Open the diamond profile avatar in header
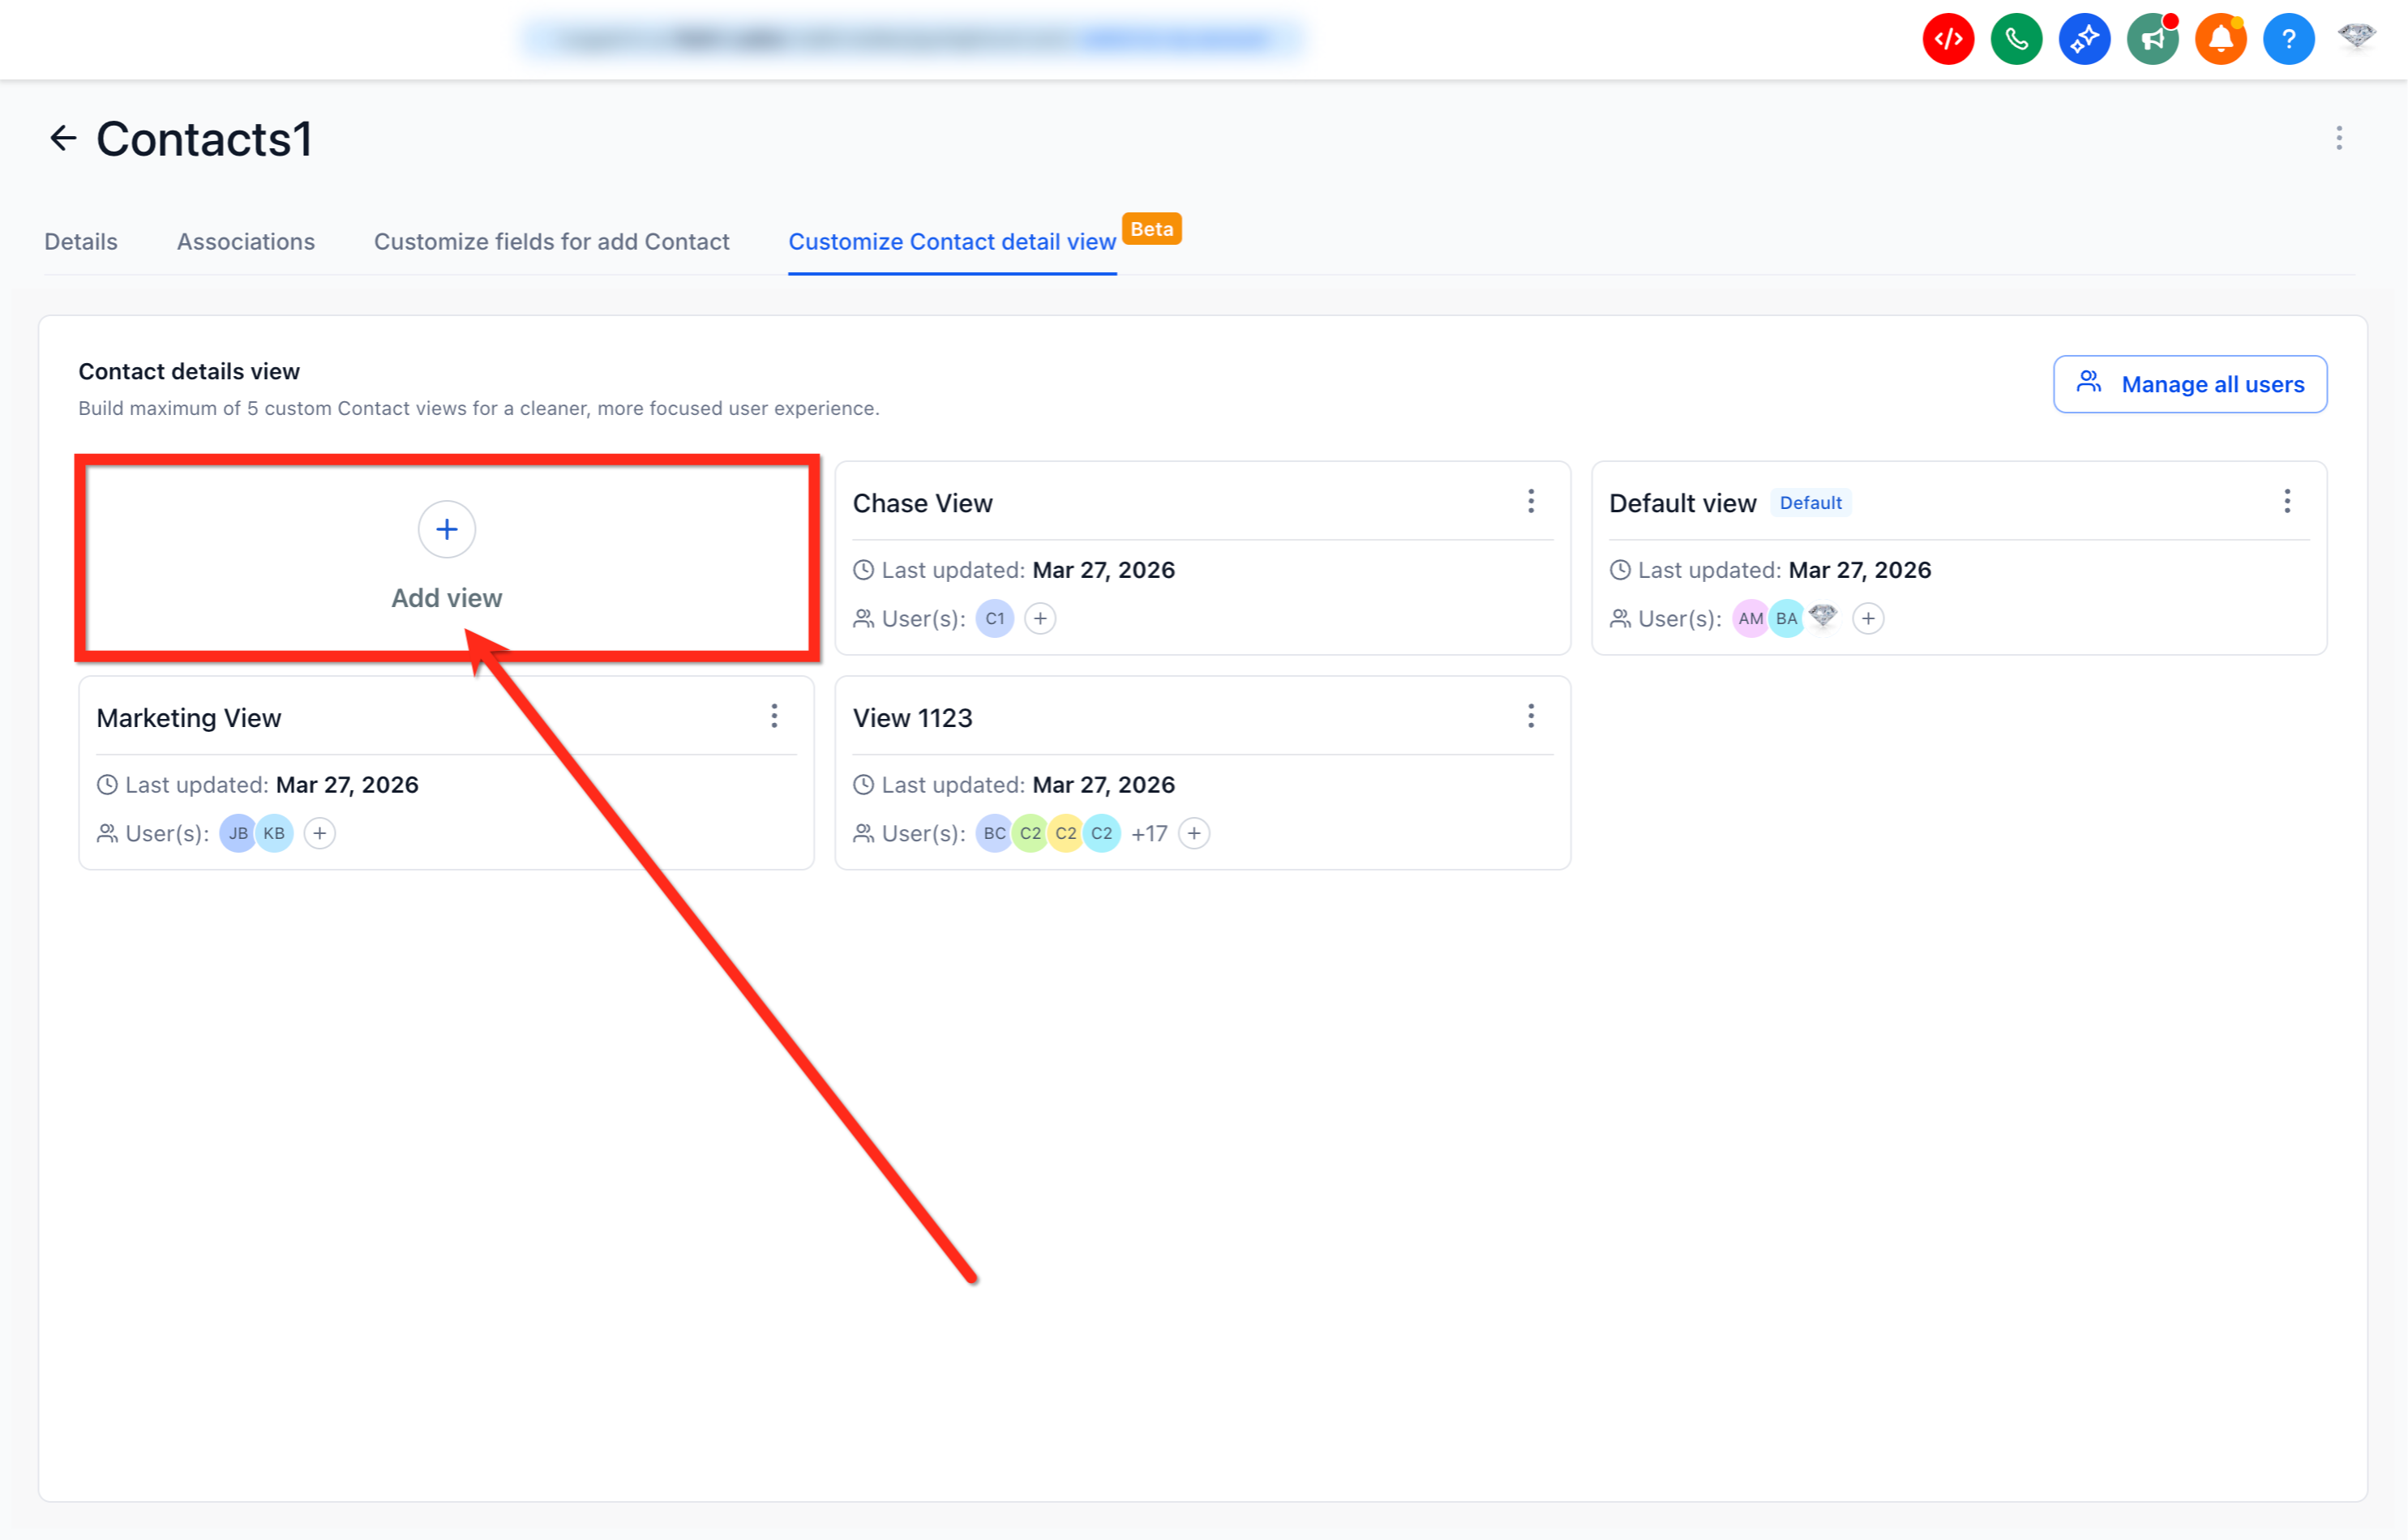Viewport: 2408px width, 1540px height. (x=2356, y=37)
